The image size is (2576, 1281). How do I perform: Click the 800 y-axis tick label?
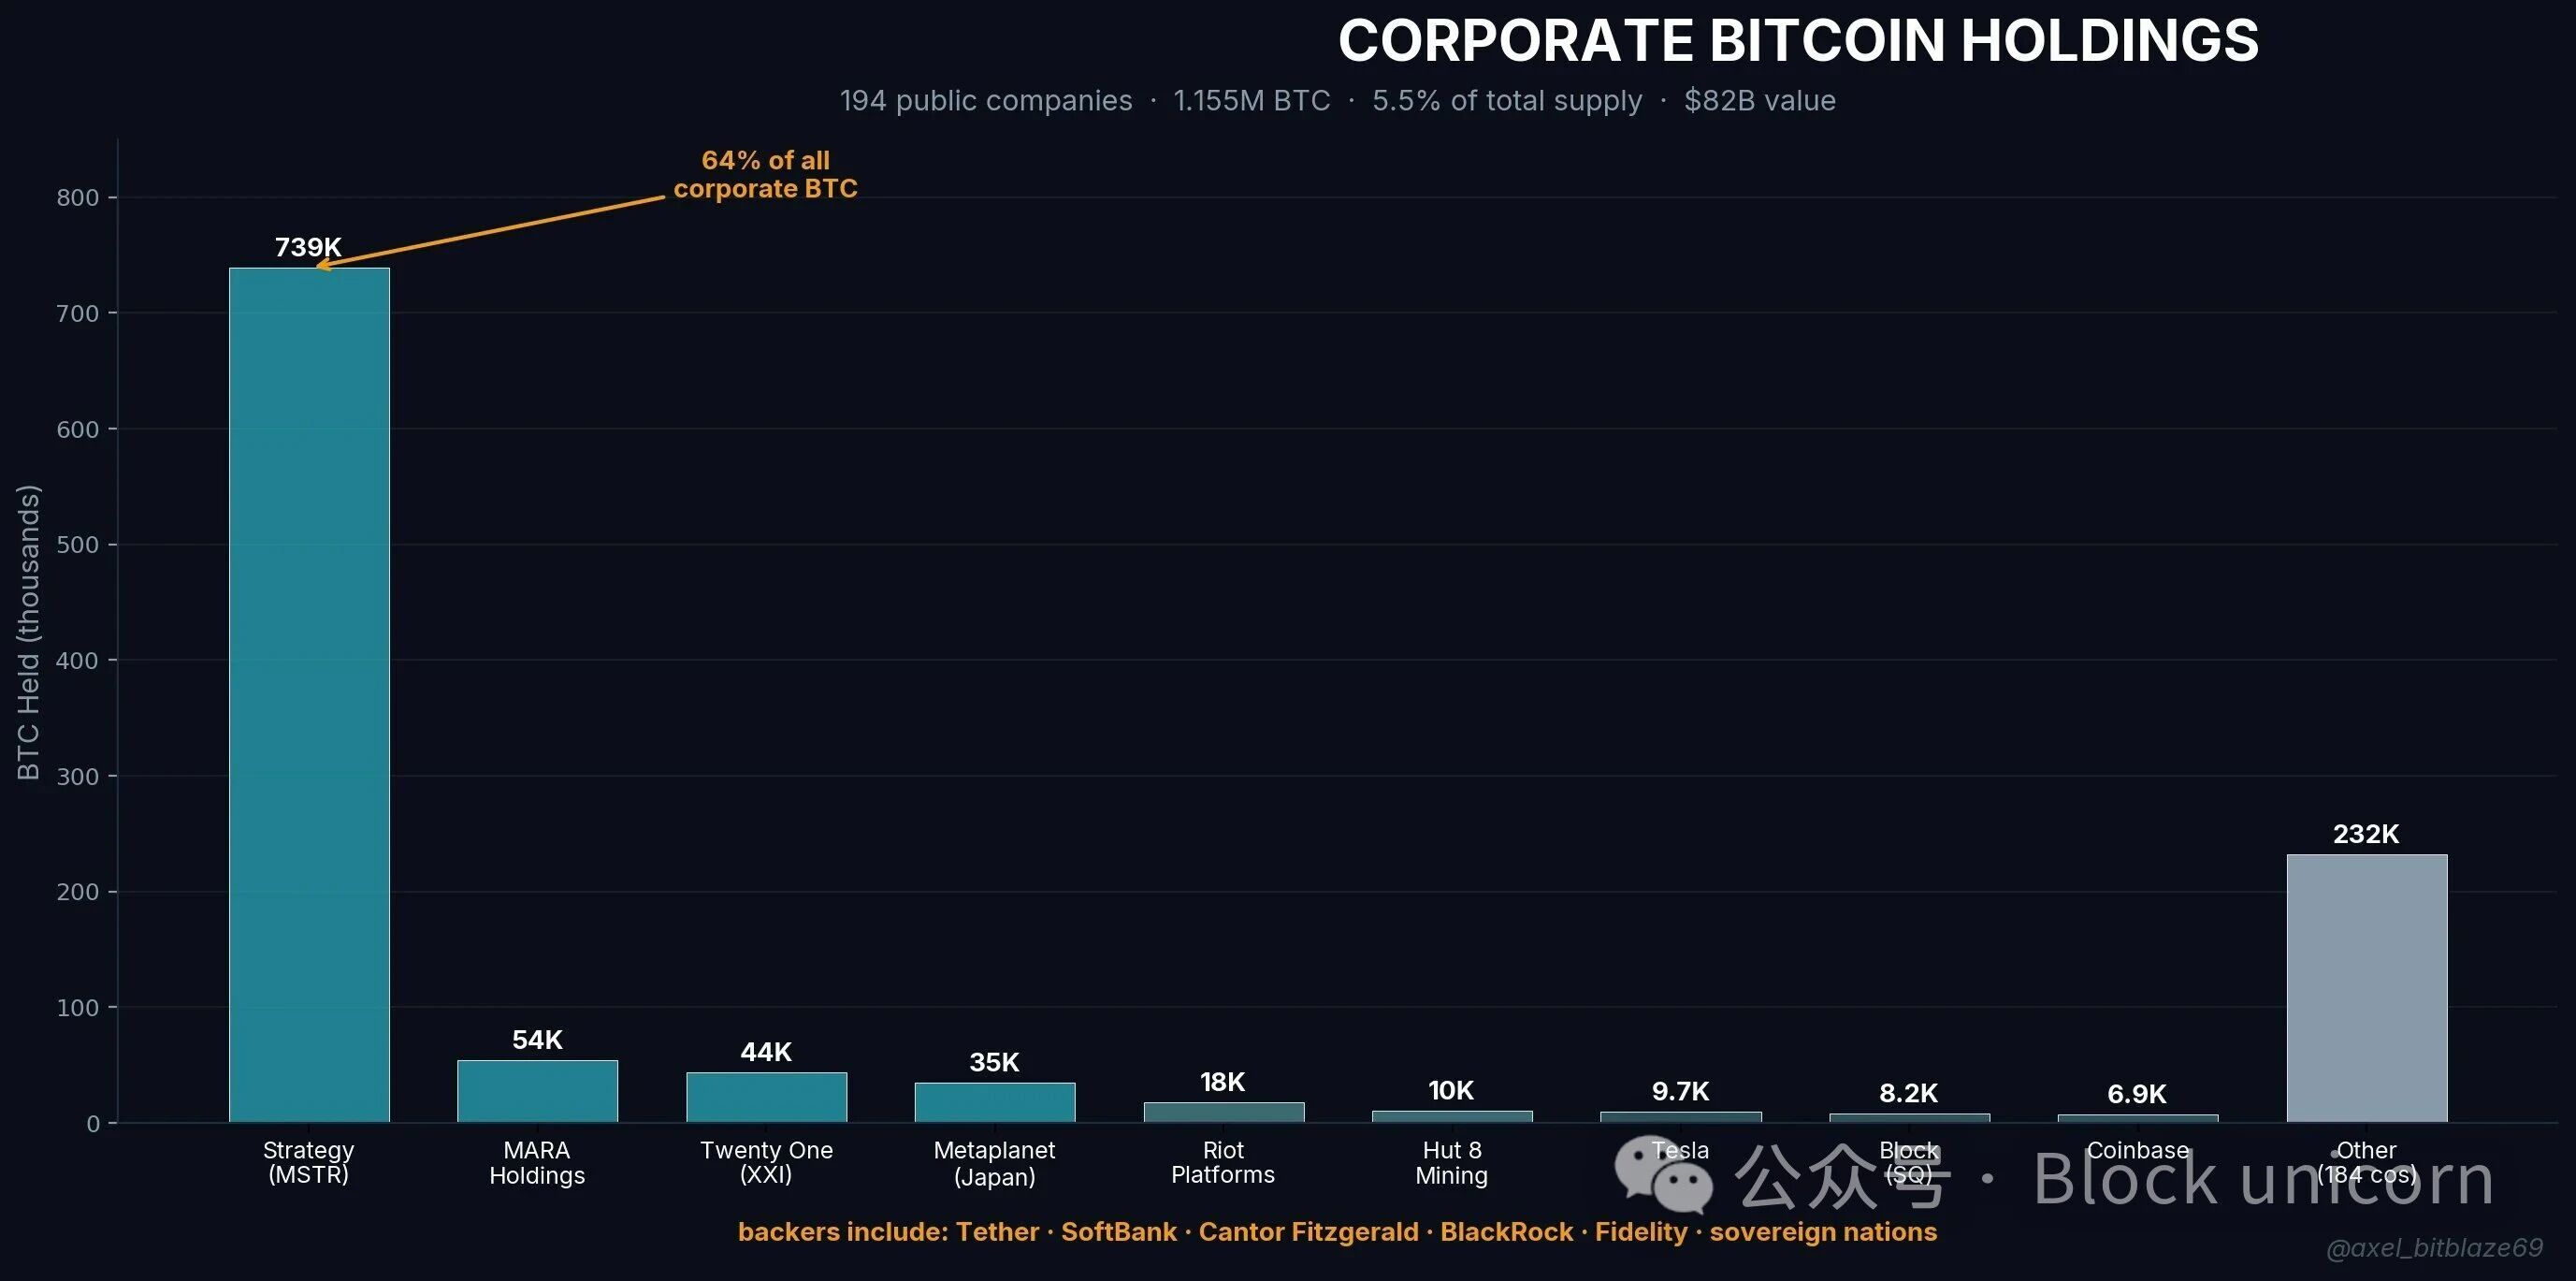(77, 198)
